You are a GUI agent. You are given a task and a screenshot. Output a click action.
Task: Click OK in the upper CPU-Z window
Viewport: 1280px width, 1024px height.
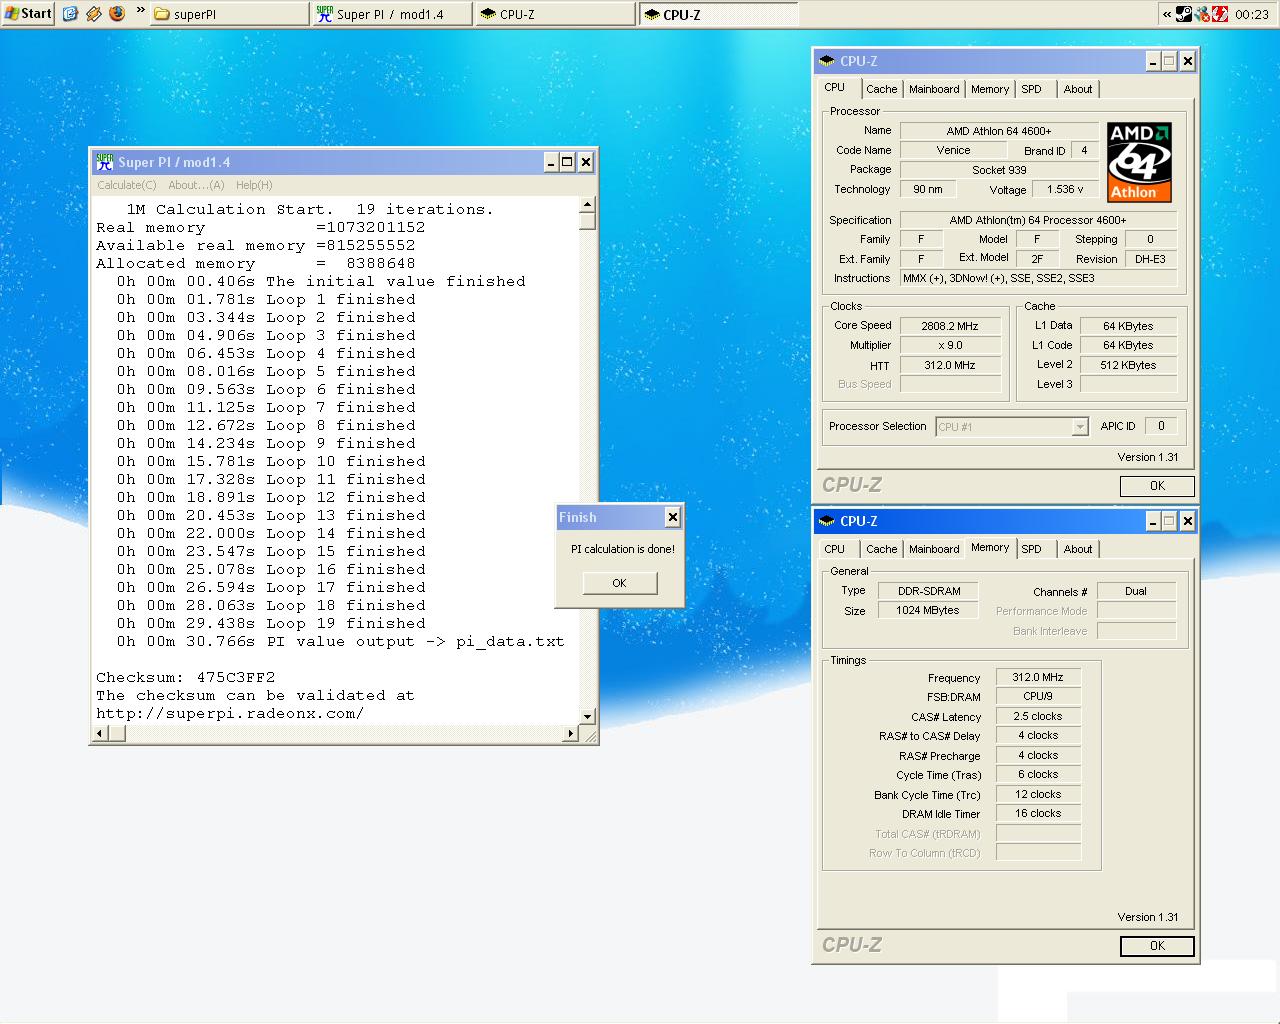[1157, 486]
